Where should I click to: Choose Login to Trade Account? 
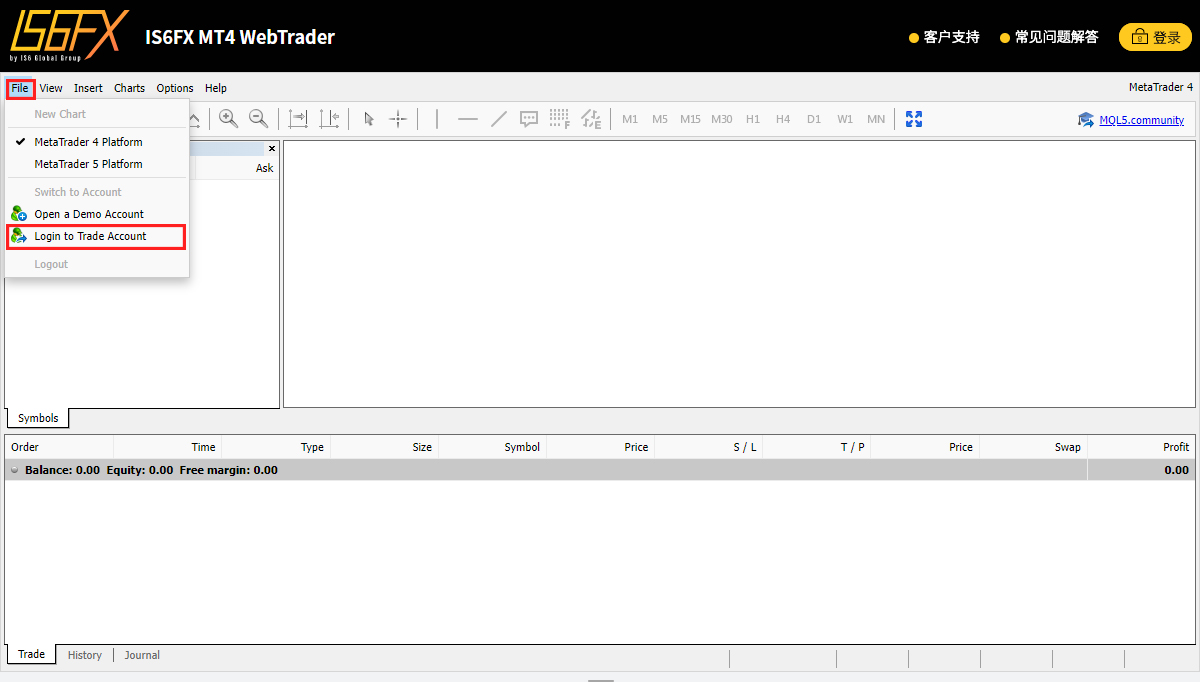click(97, 236)
